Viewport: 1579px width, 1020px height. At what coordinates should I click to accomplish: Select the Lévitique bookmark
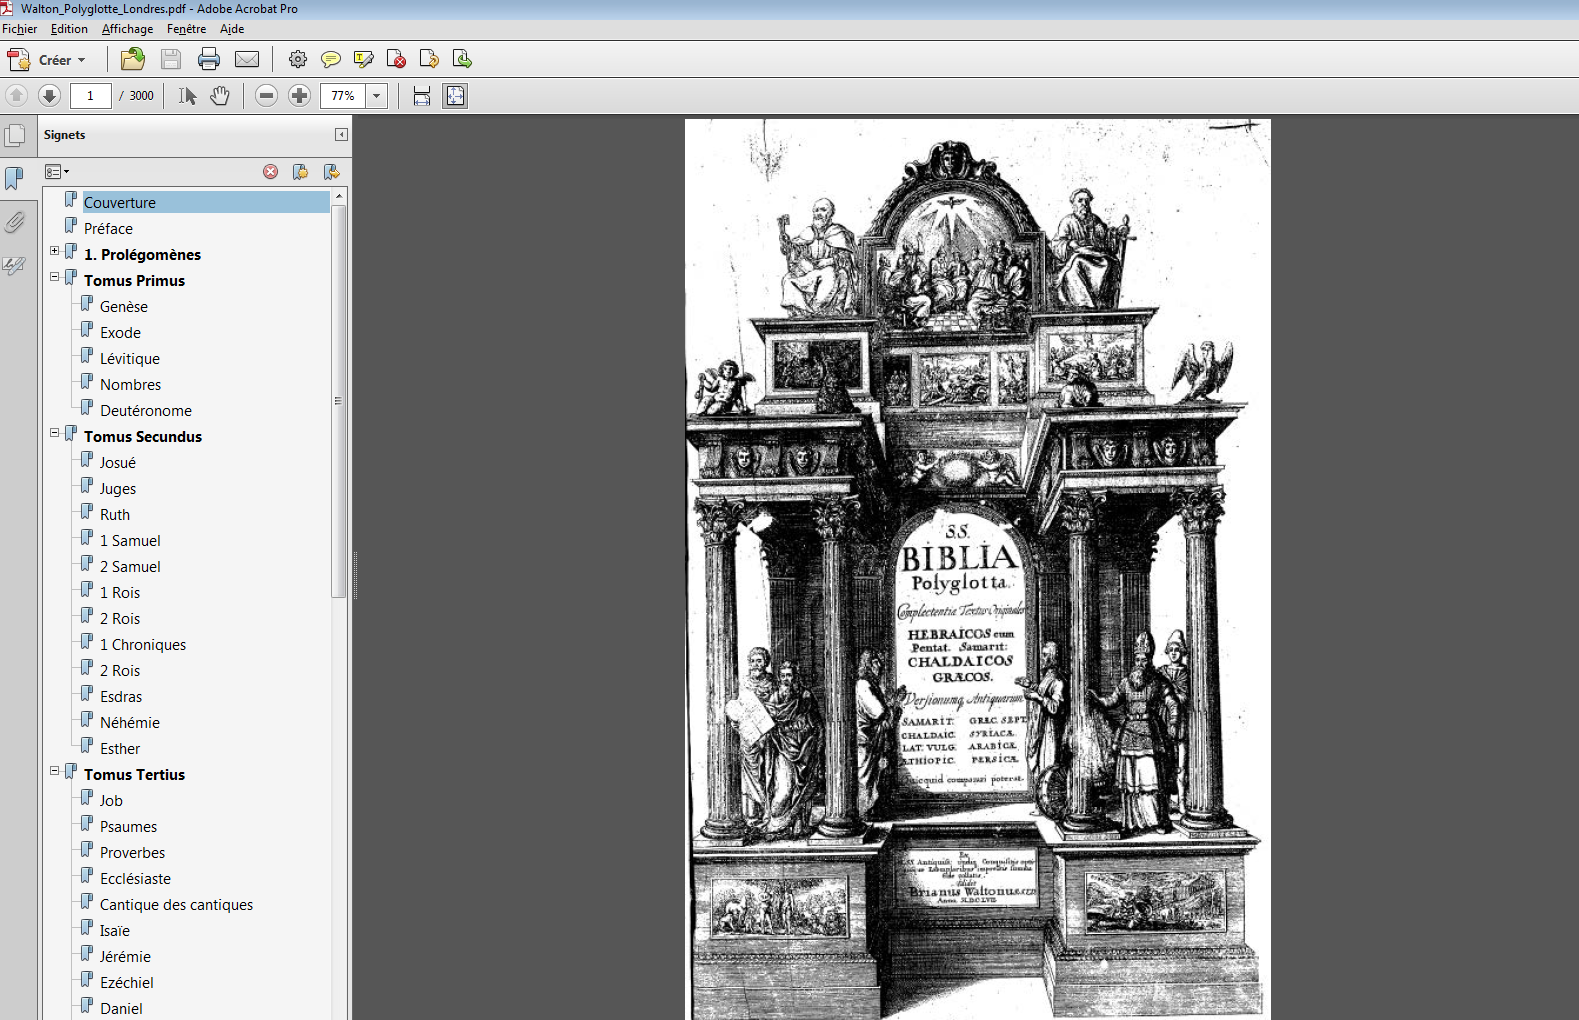[x=130, y=358]
